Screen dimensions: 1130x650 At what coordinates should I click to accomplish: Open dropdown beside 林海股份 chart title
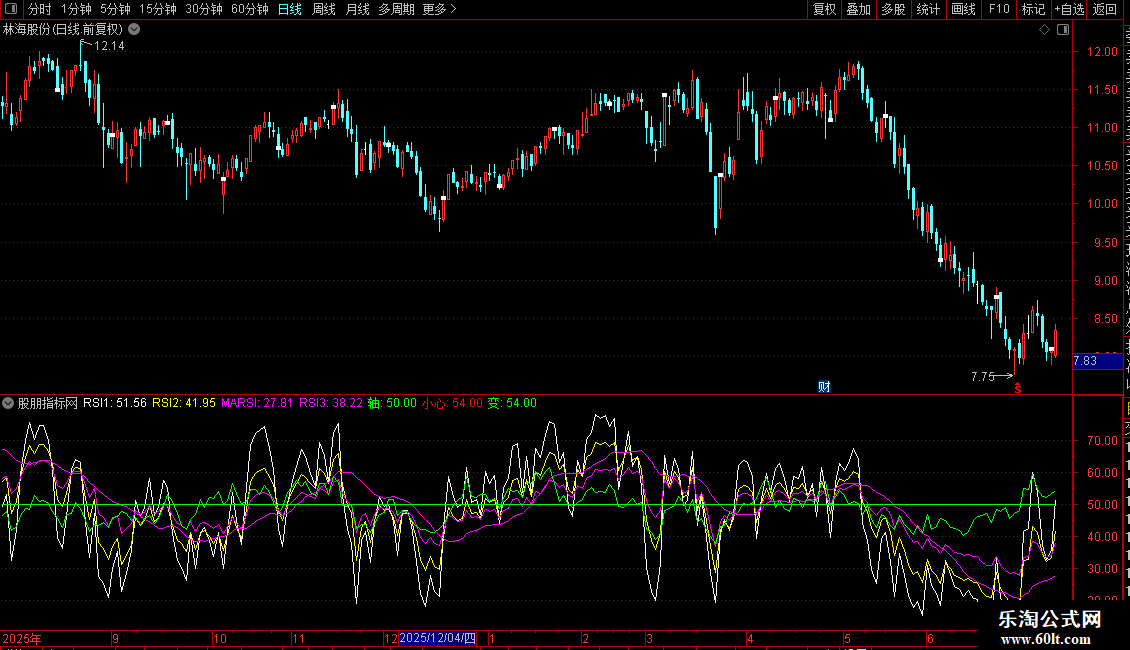[x=134, y=30]
